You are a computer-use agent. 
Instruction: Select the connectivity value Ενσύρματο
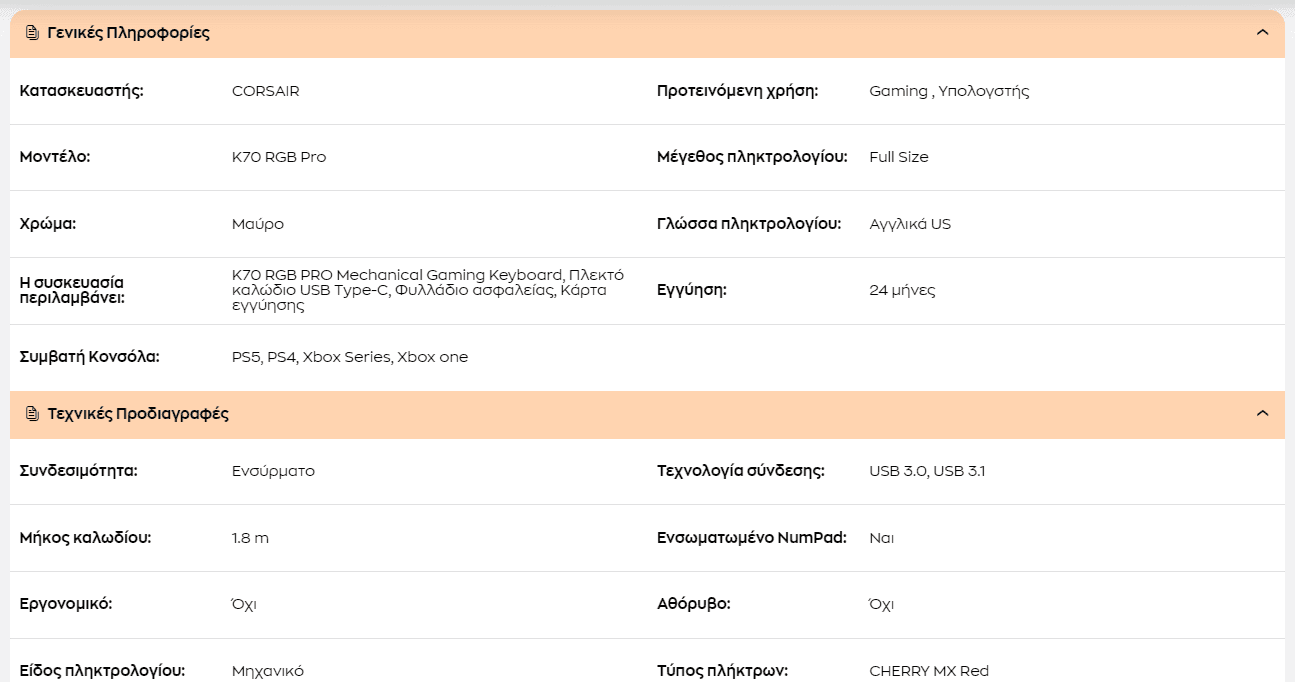pyautogui.click(x=273, y=471)
